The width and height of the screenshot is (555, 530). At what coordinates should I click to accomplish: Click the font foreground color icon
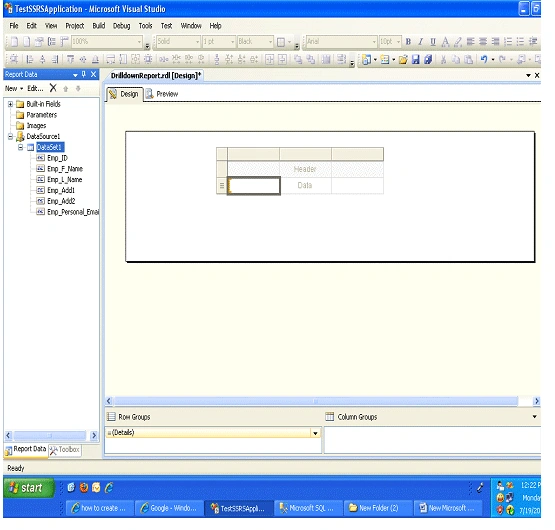445,42
